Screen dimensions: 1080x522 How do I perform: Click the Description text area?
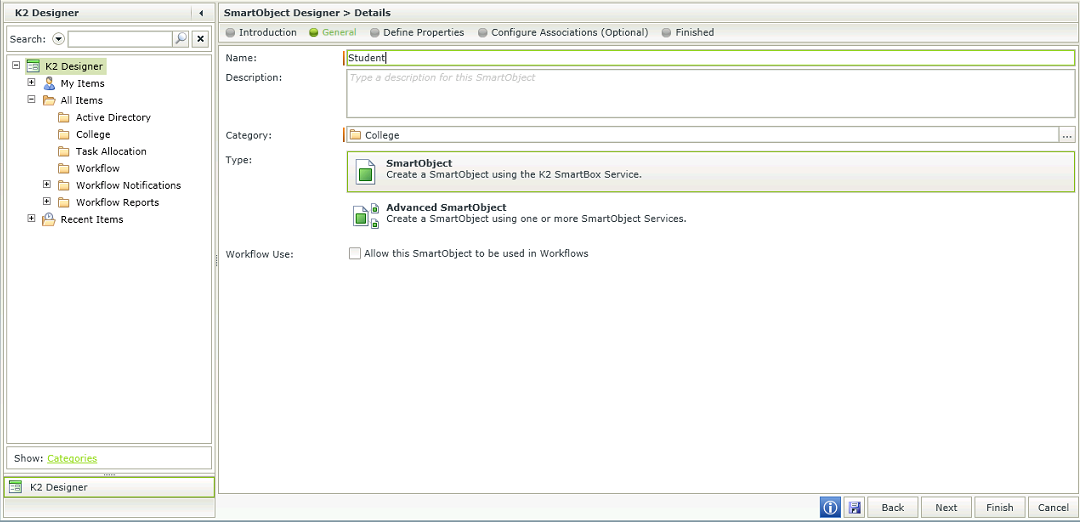pyautogui.click(x=709, y=93)
